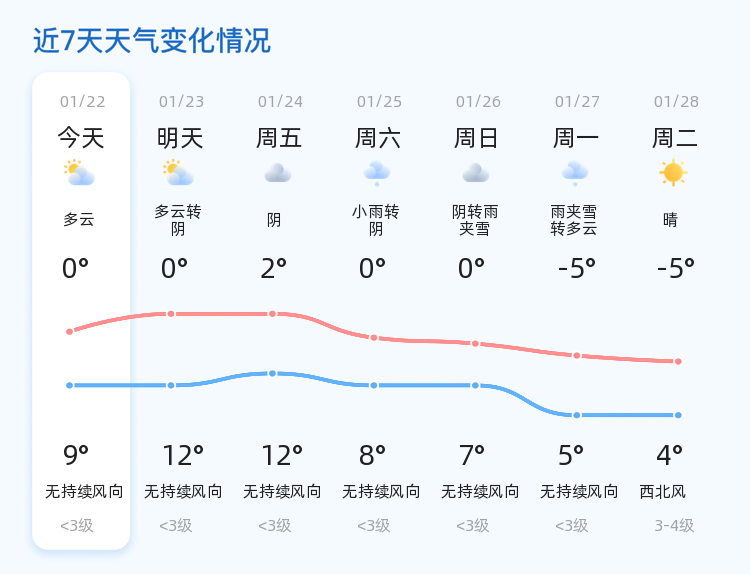Click Saturday's light rain icon
750x574 pixels.
point(377,174)
